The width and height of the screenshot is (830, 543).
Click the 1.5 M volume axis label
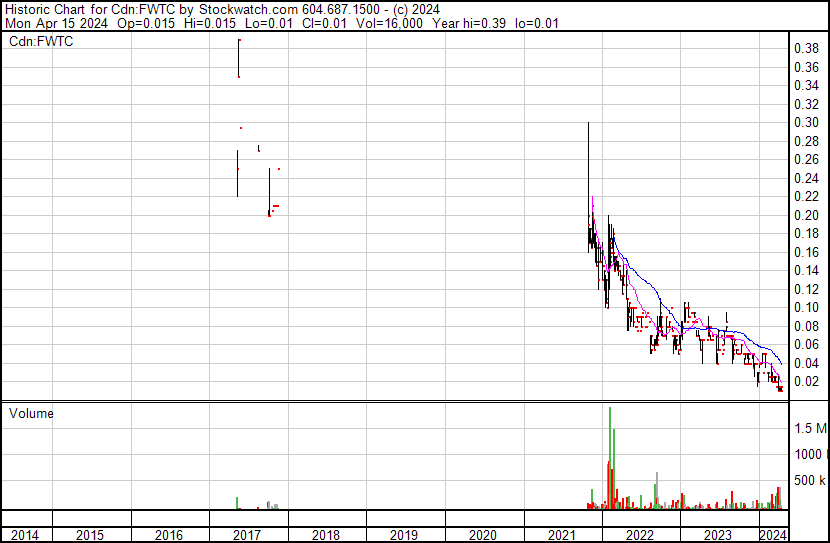coord(810,428)
